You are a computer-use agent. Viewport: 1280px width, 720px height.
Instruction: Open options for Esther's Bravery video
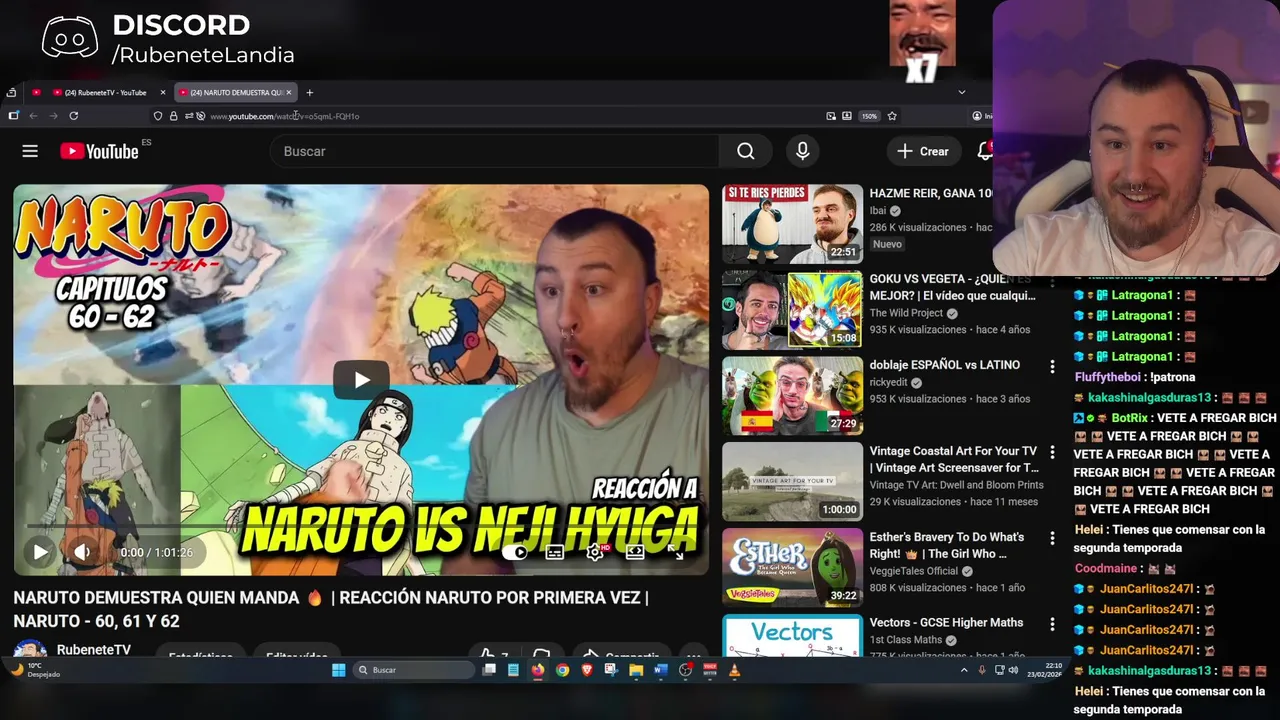pos(1052,539)
